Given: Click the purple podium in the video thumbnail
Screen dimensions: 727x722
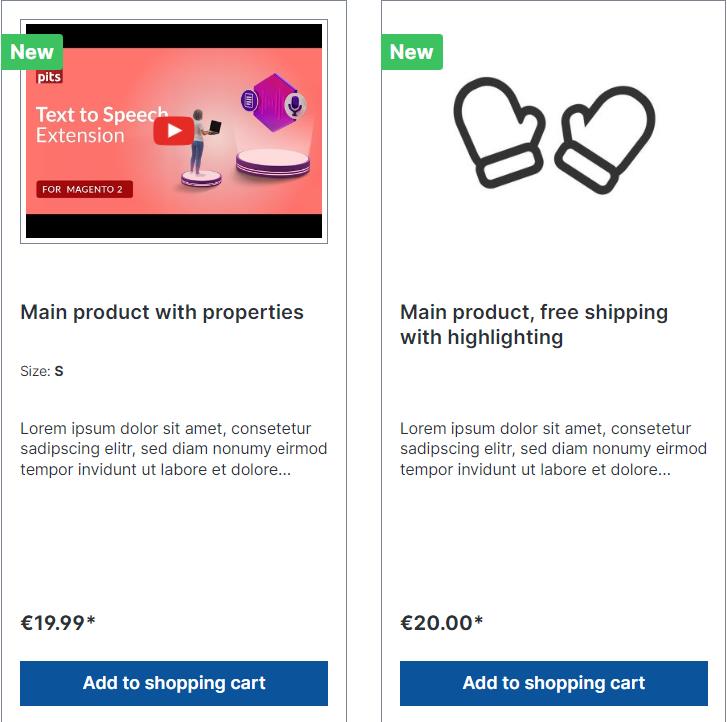Looking at the screenshot, I should tap(273, 161).
